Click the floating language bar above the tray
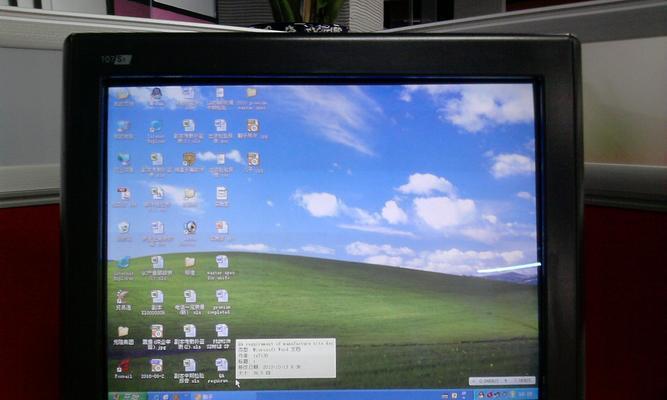 pyautogui.click(x=502, y=380)
